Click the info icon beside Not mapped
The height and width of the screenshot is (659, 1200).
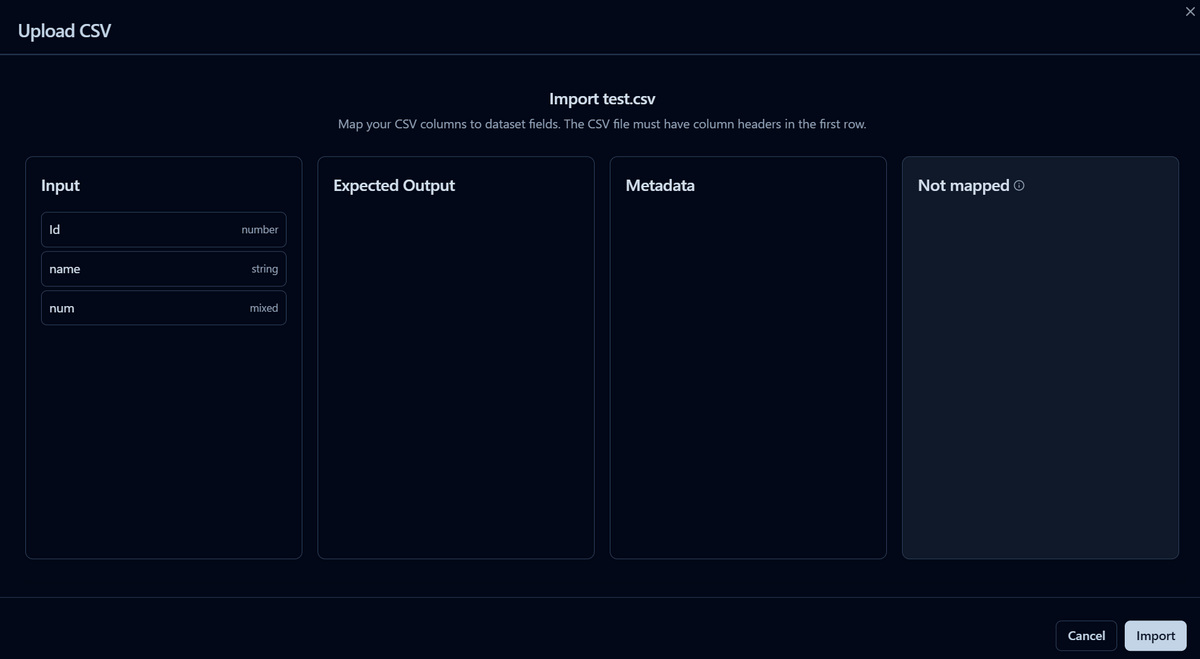point(1019,186)
